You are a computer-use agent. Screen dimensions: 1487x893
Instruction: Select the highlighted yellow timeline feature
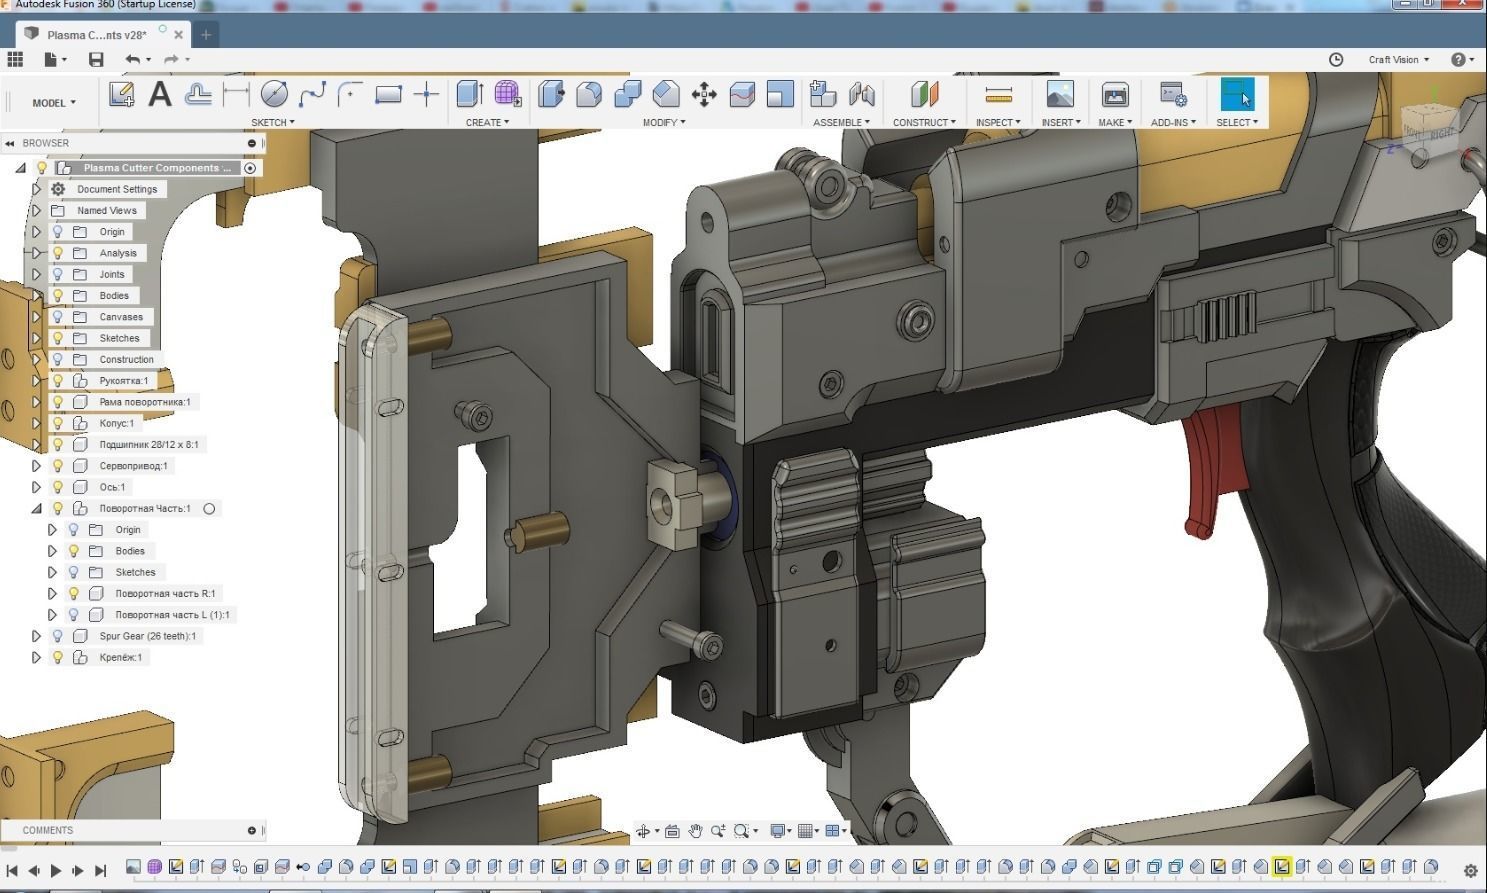pyautogui.click(x=1282, y=867)
